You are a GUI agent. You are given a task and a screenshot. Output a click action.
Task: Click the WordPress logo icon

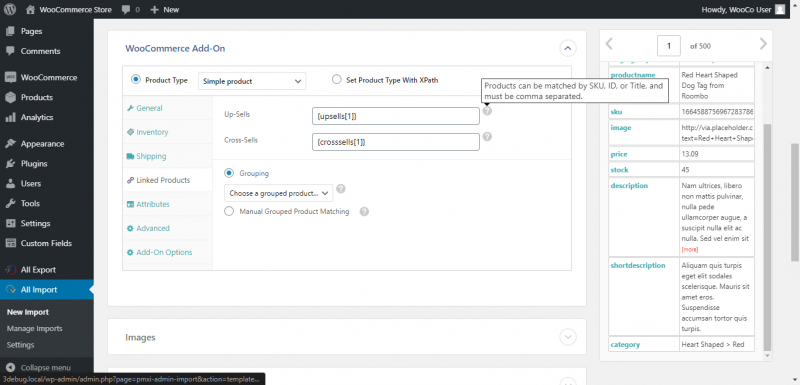[x=11, y=9]
